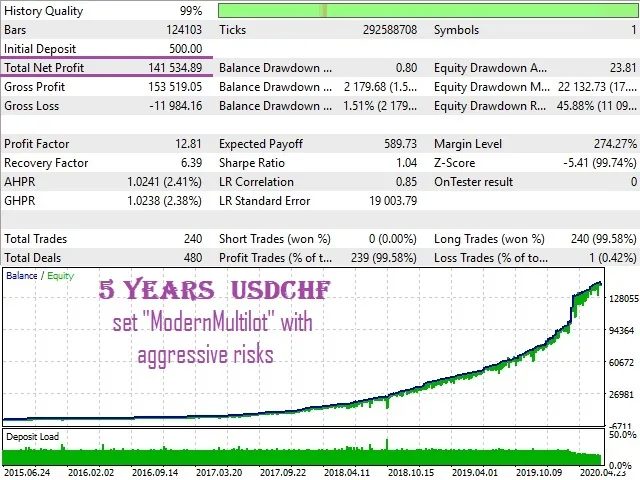Click the Equity legend label on chart
Screen dimensions: 640x480
pos(60,276)
